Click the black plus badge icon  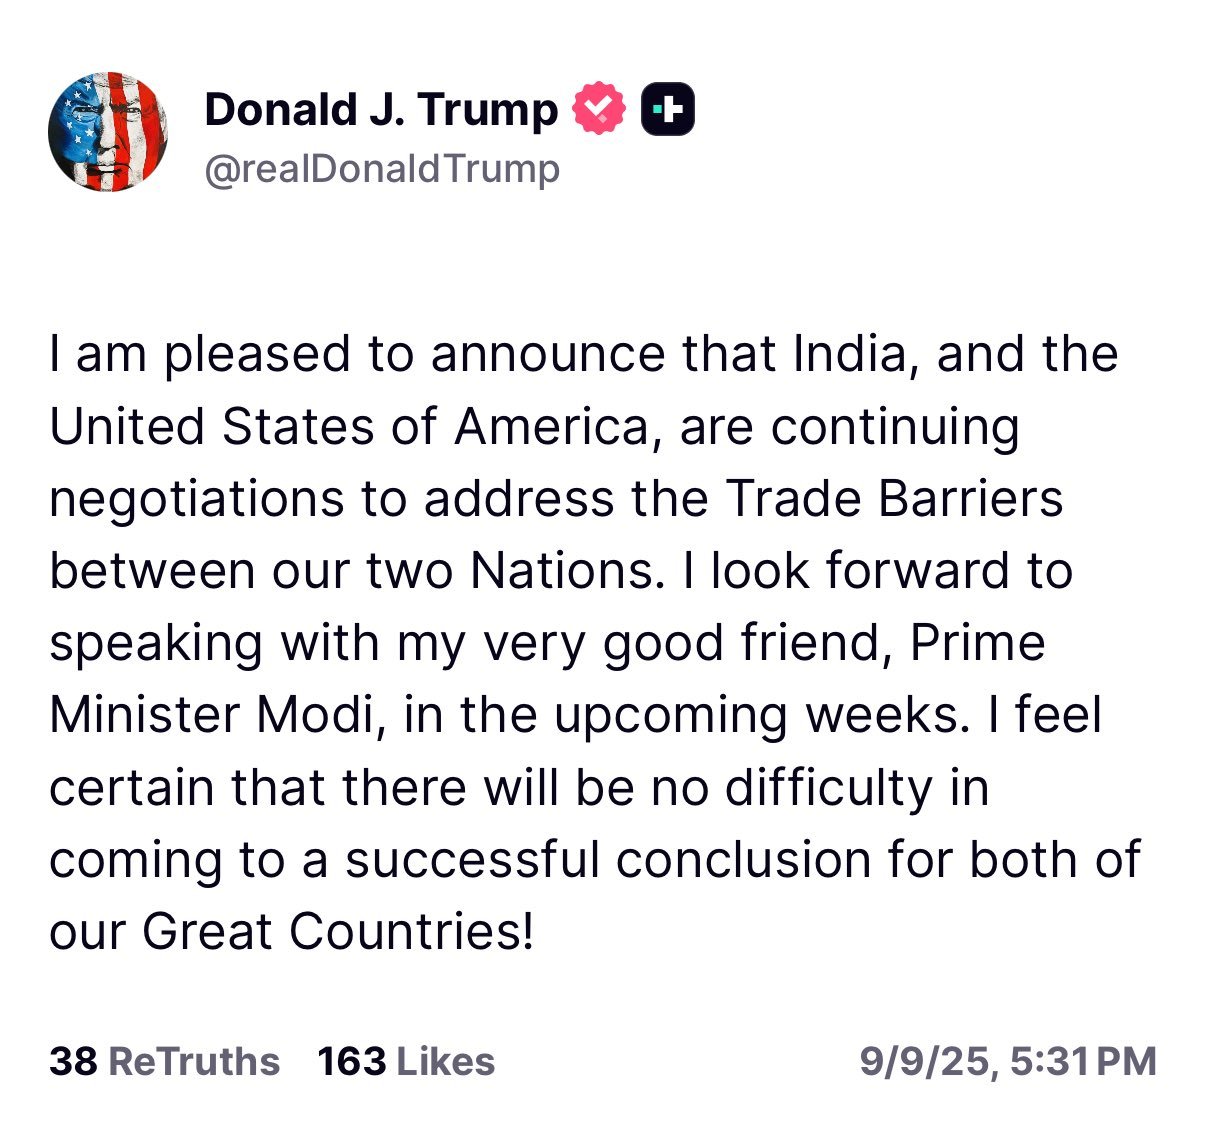667,109
